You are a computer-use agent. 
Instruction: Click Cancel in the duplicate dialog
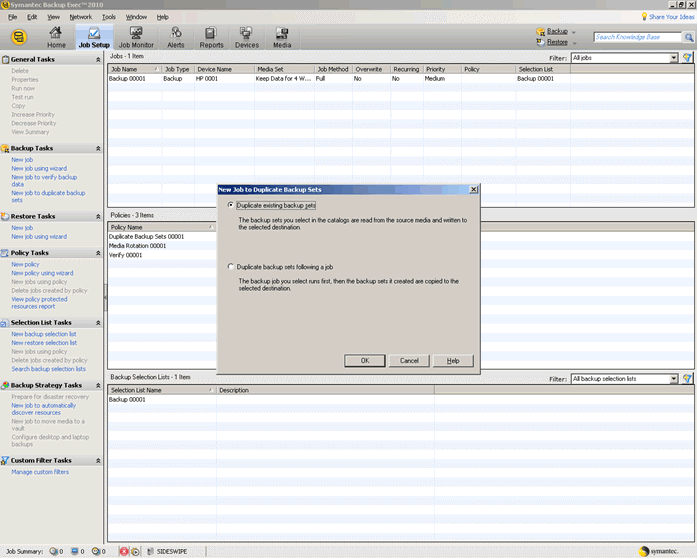click(409, 361)
